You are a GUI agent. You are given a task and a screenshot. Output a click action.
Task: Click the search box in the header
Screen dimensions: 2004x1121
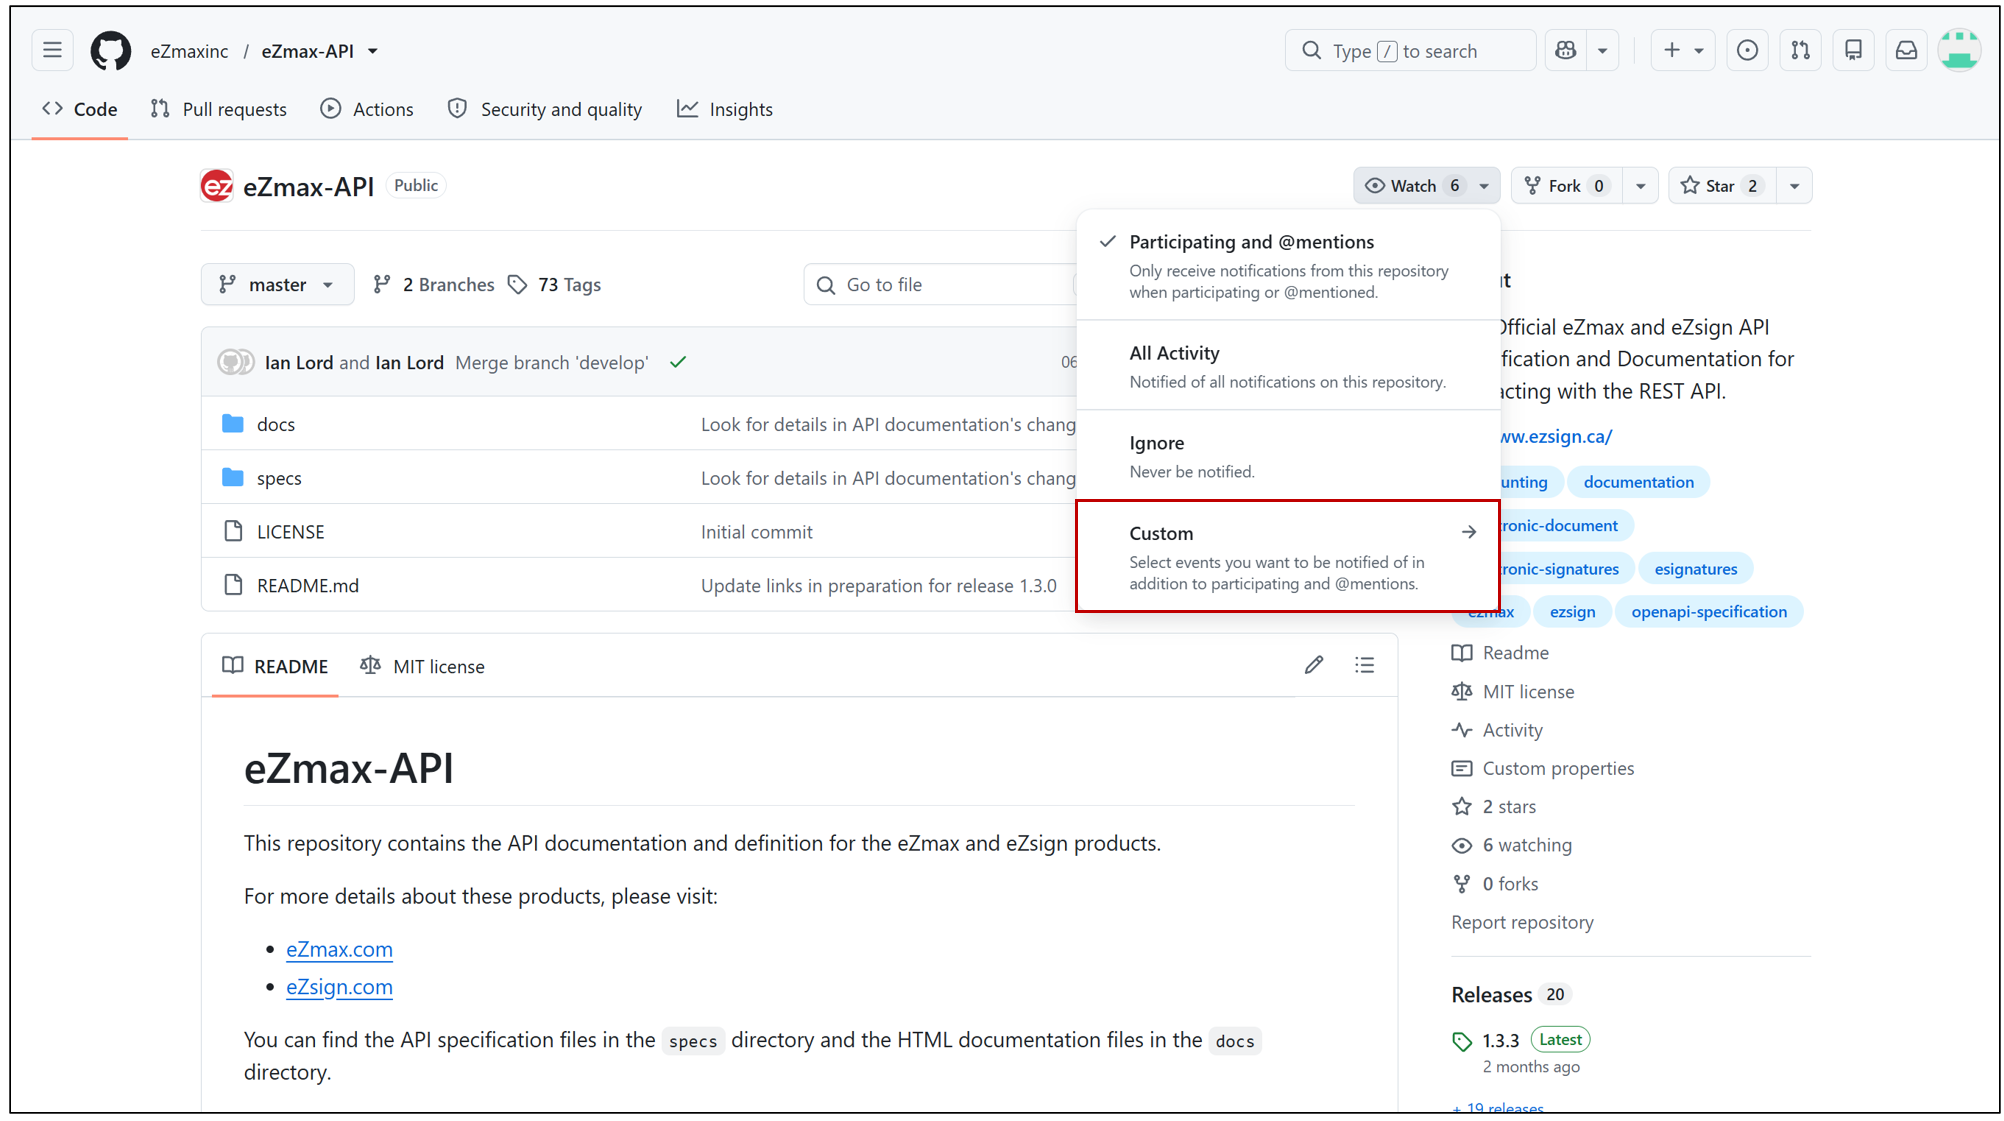(1410, 50)
